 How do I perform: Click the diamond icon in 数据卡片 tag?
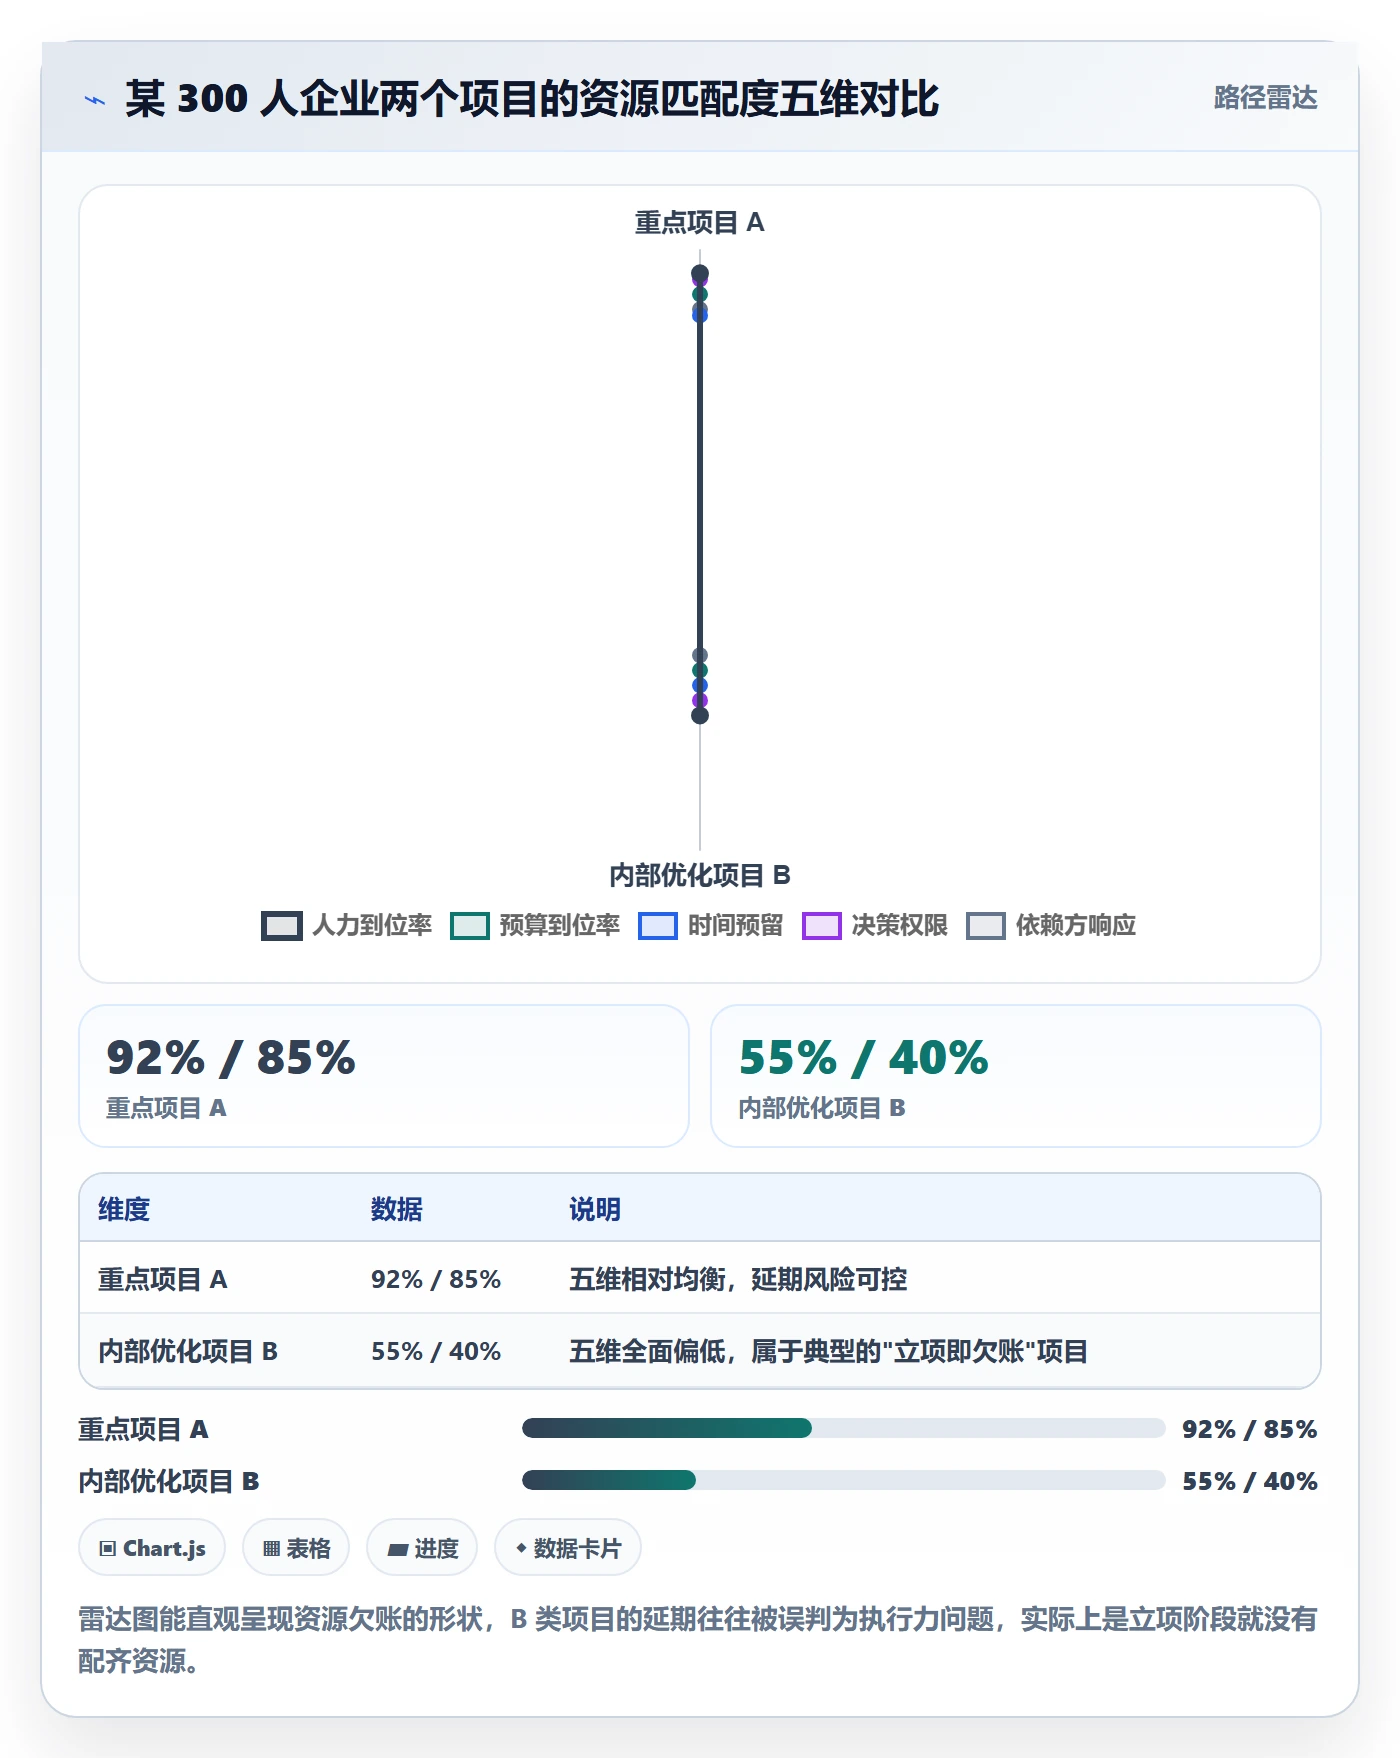(x=521, y=1548)
